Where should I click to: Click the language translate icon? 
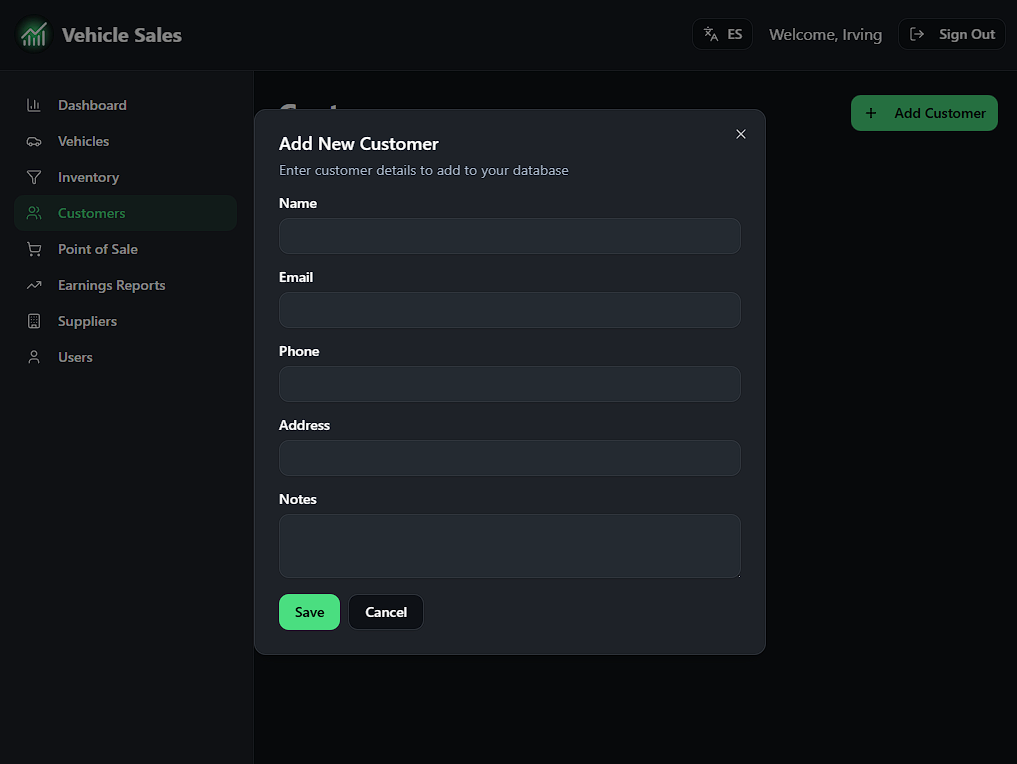[711, 34]
